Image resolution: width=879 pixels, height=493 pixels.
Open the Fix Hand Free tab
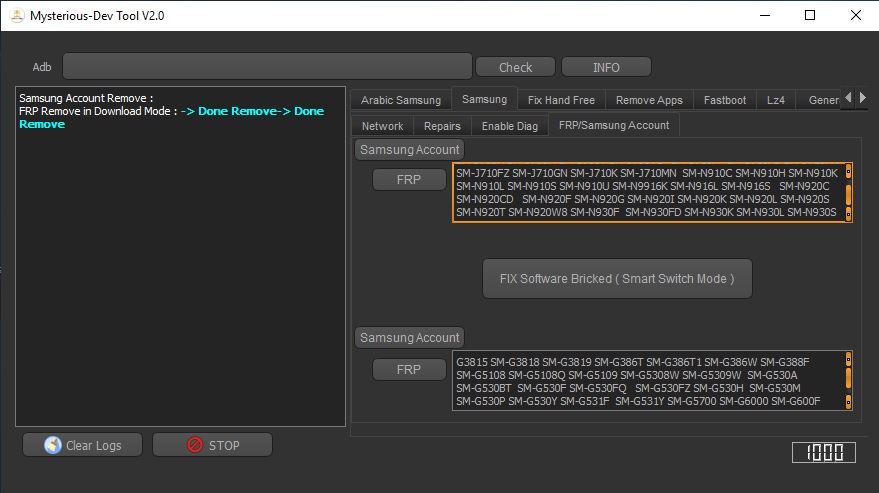coord(561,100)
